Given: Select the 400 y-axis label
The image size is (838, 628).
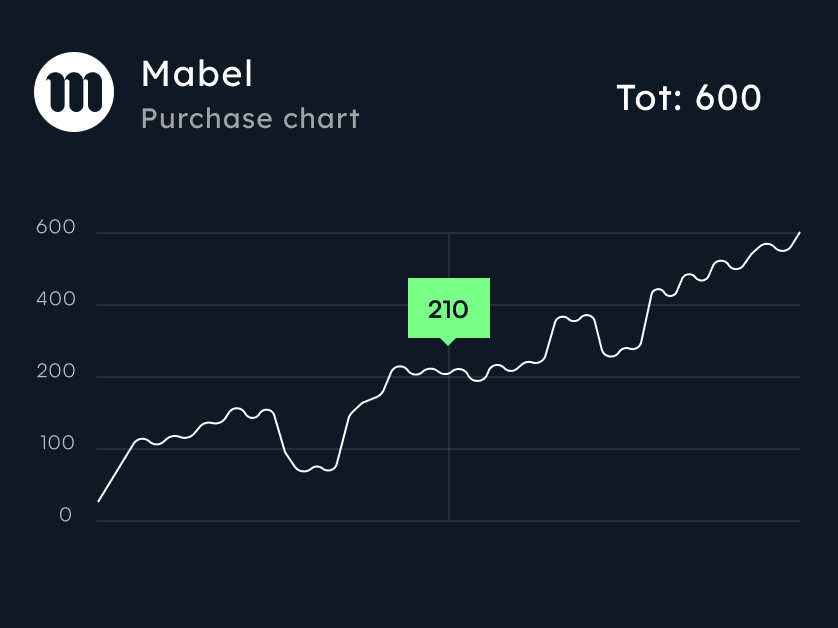Looking at the screenshot, I should pyautogui.click(x=55, y=300).
